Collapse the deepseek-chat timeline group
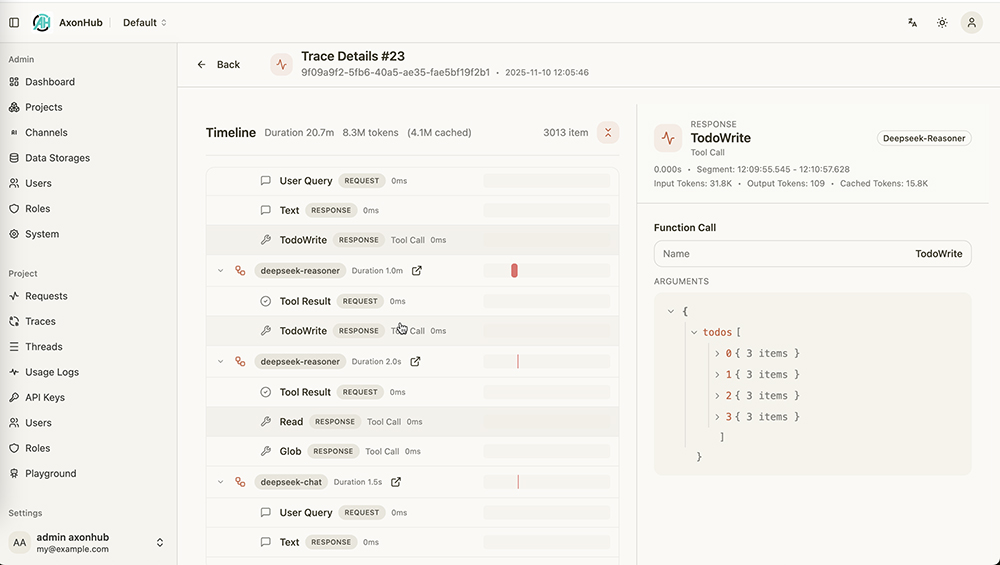This screenshot has width=1000, height=565. (x=220, y=482)
